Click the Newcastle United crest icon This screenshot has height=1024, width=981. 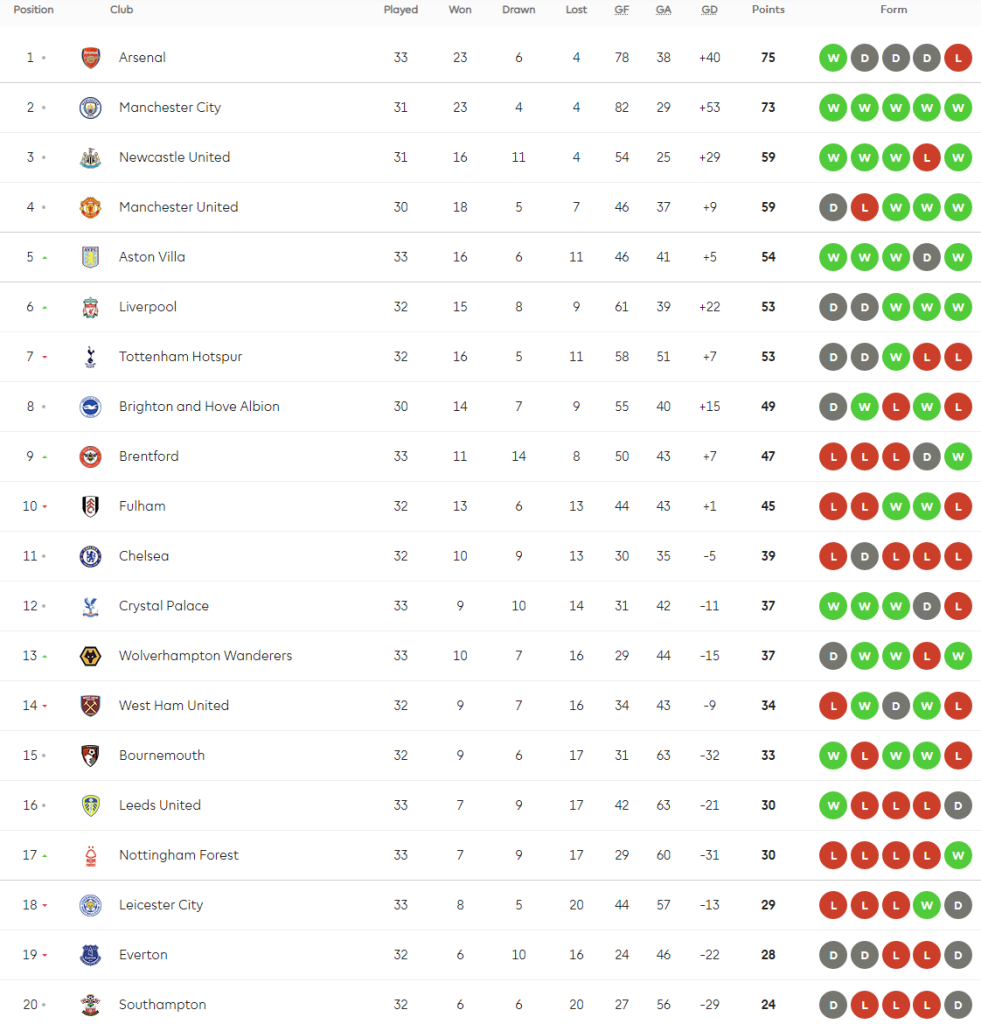(x=91, y=158)
